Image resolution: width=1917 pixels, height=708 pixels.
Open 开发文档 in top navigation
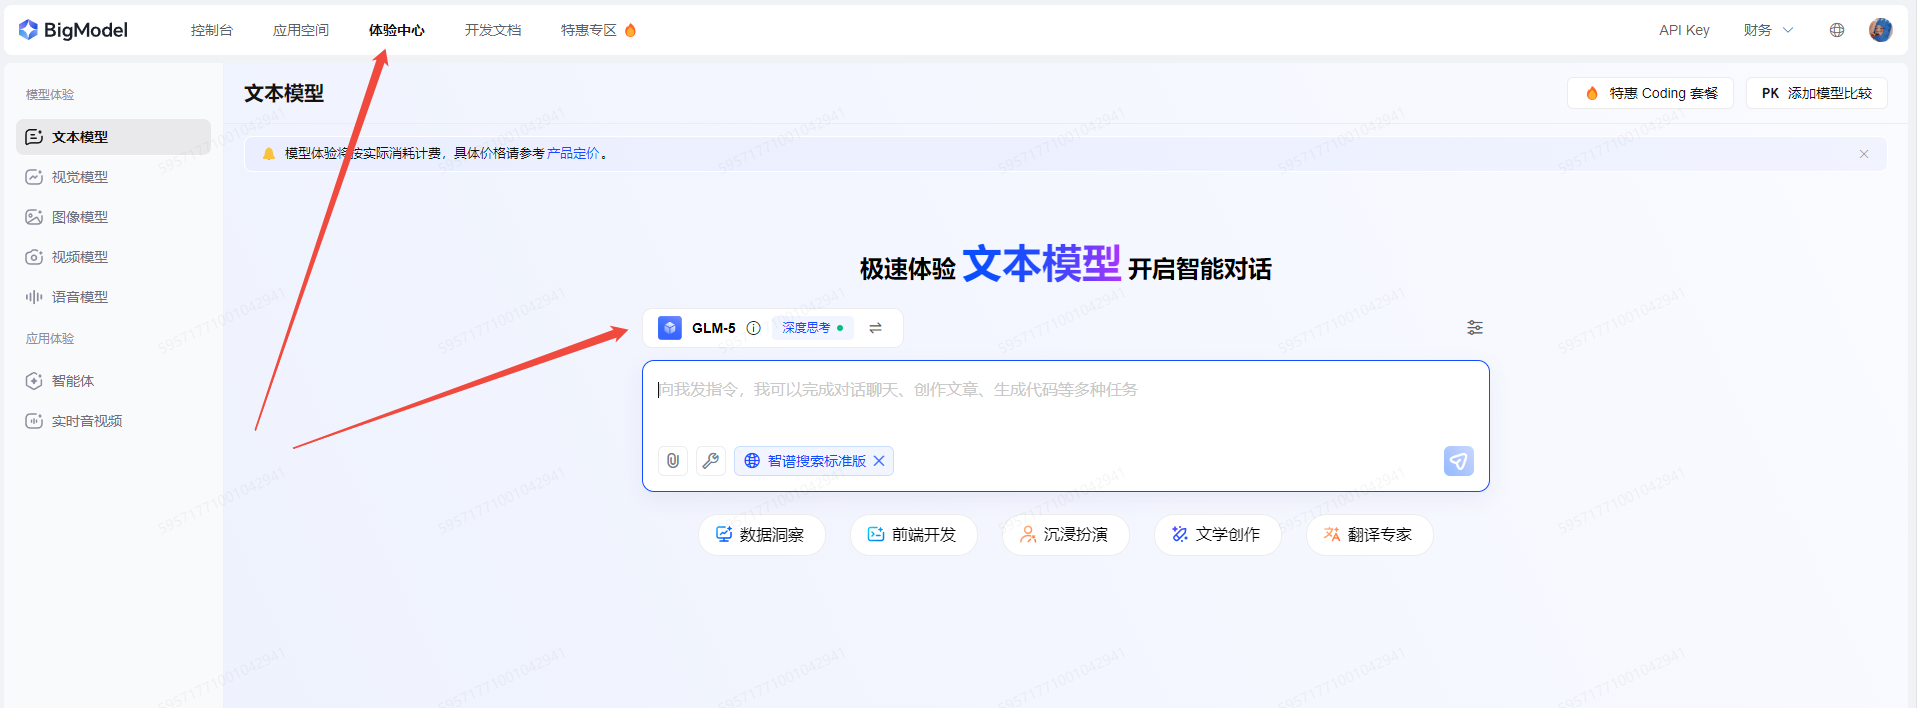(x=493, y=30)
